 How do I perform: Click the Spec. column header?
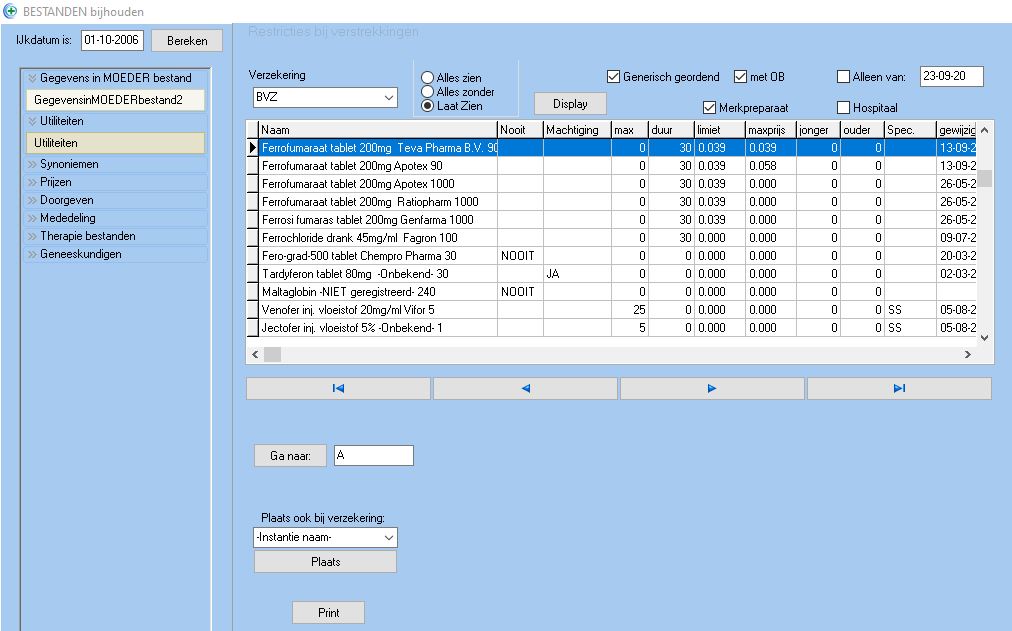coord(910,130)
